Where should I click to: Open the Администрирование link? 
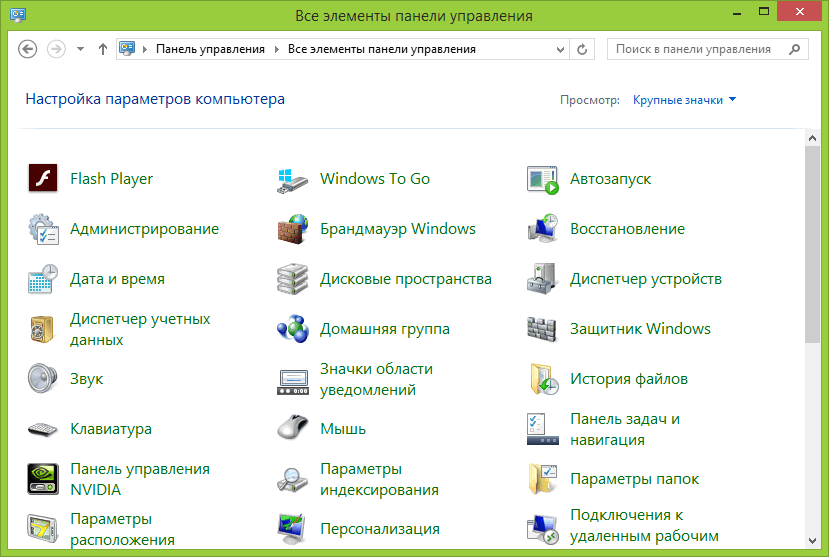[144, 229]
